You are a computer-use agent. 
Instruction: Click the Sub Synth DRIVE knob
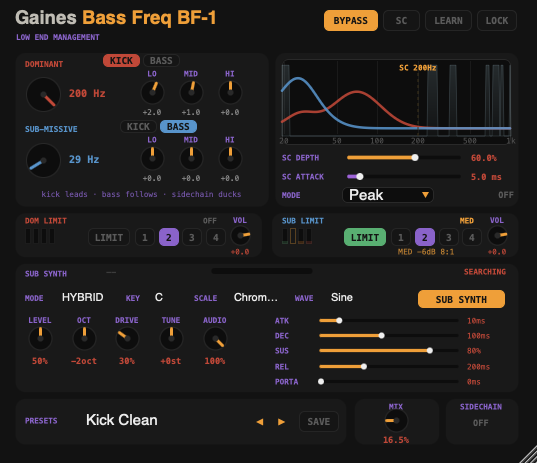(127, 338)
